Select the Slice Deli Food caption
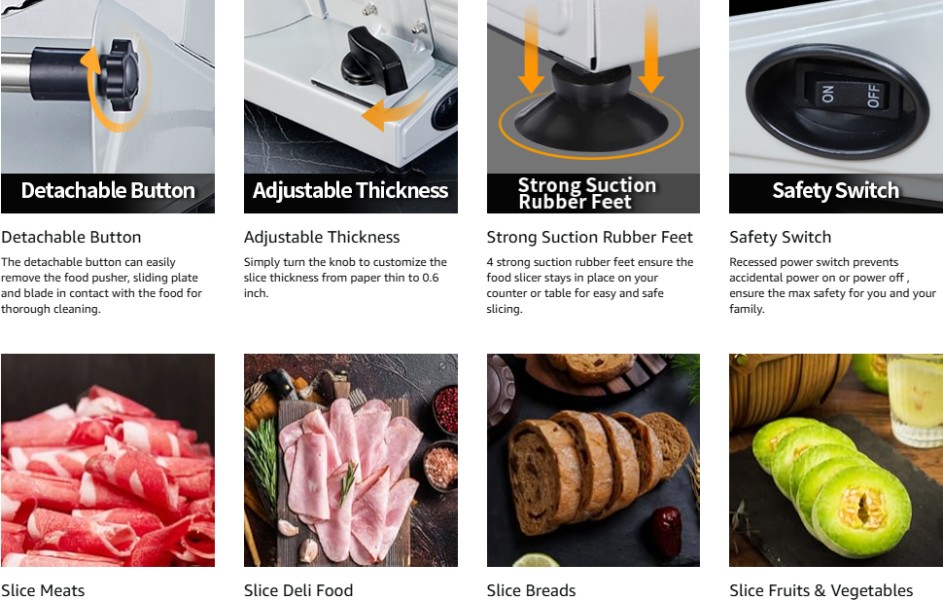The width and height of the screenshot is (943, 600). click(298, 590)
